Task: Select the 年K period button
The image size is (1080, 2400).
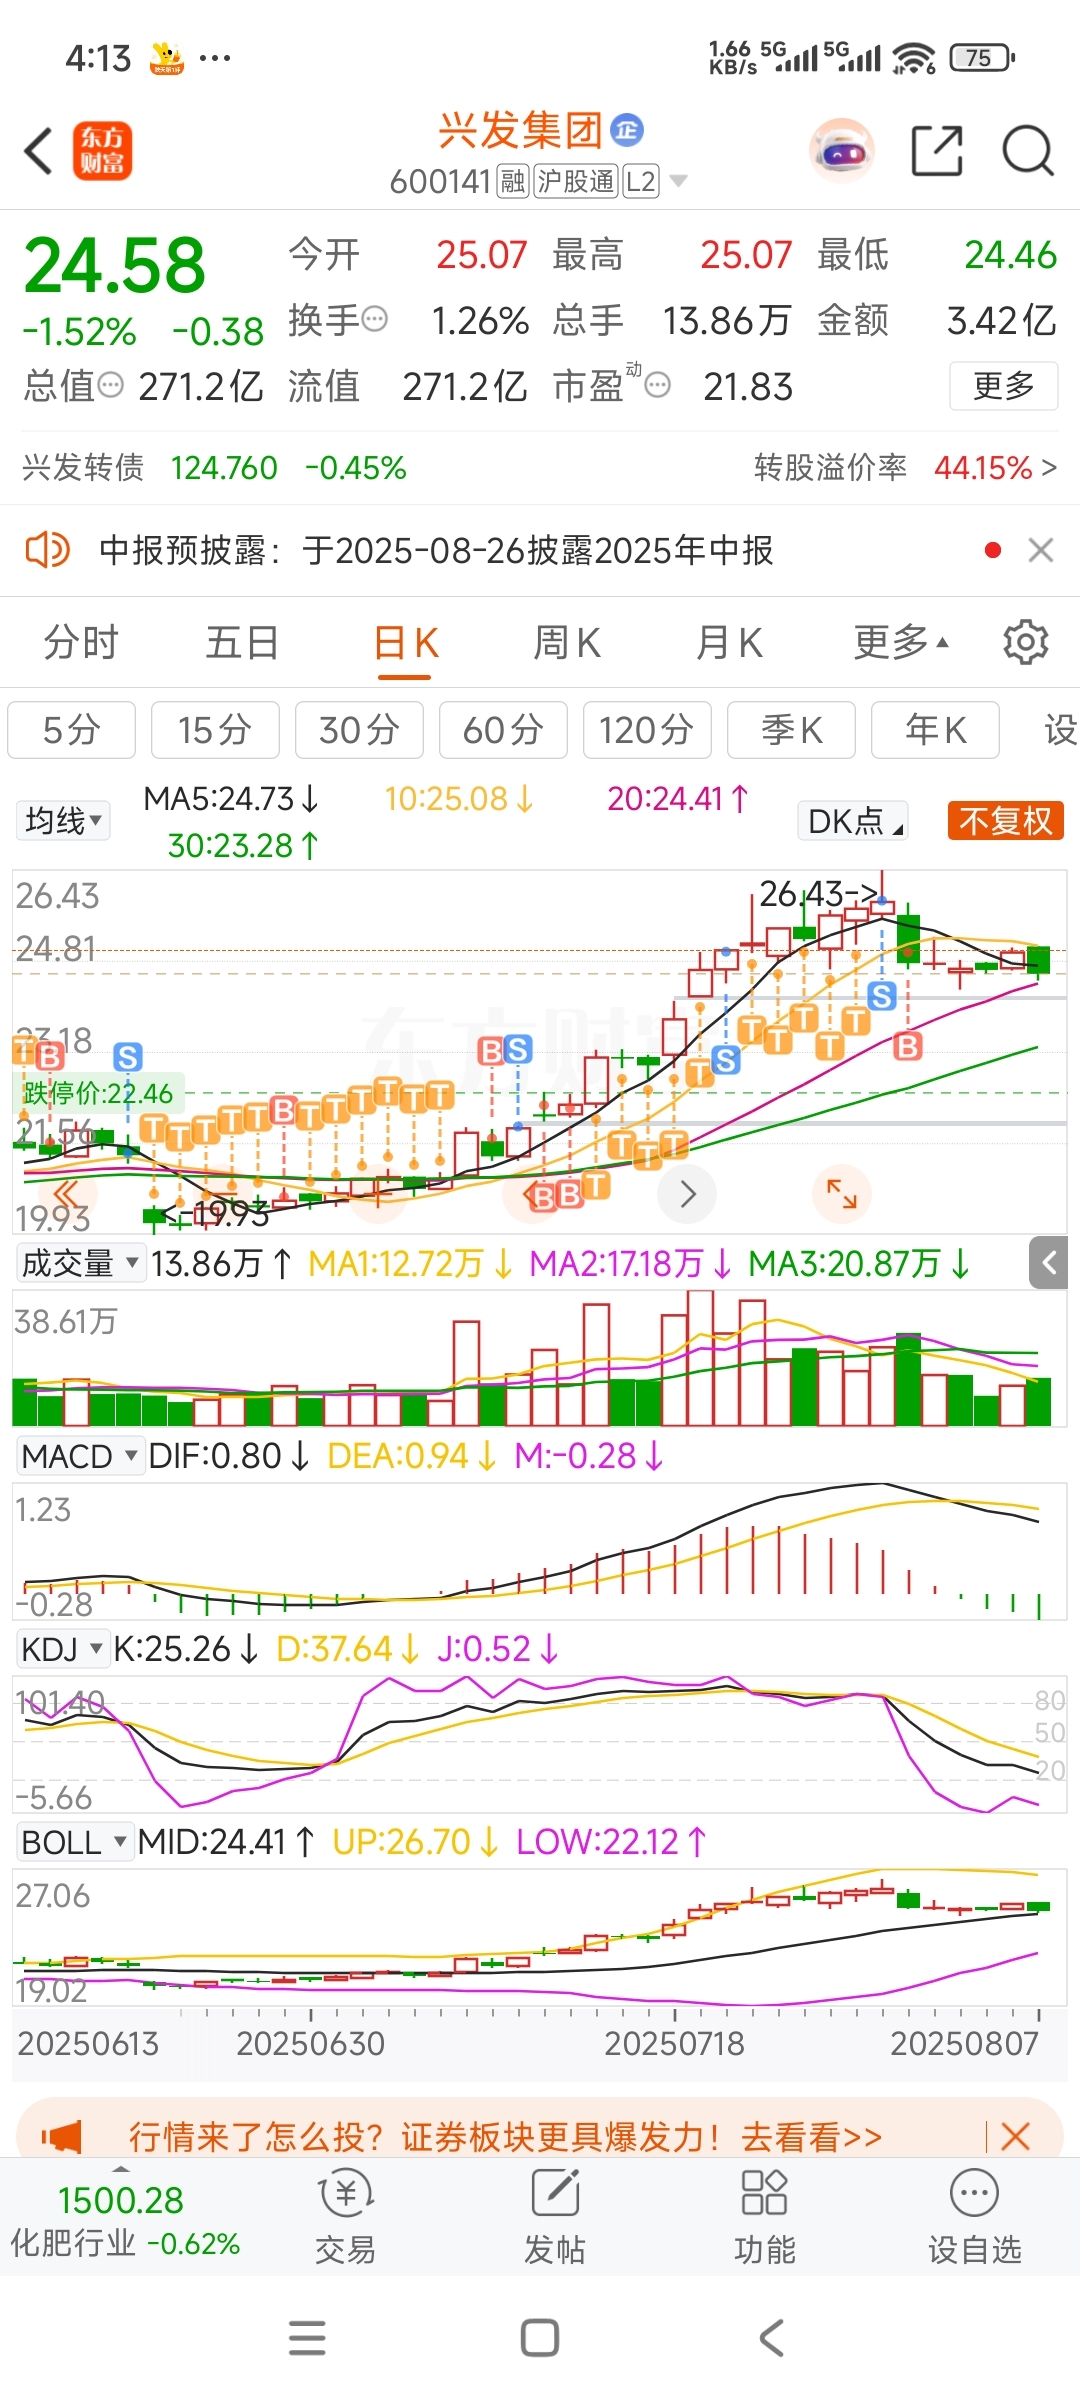Action: [x=935, y=730]
